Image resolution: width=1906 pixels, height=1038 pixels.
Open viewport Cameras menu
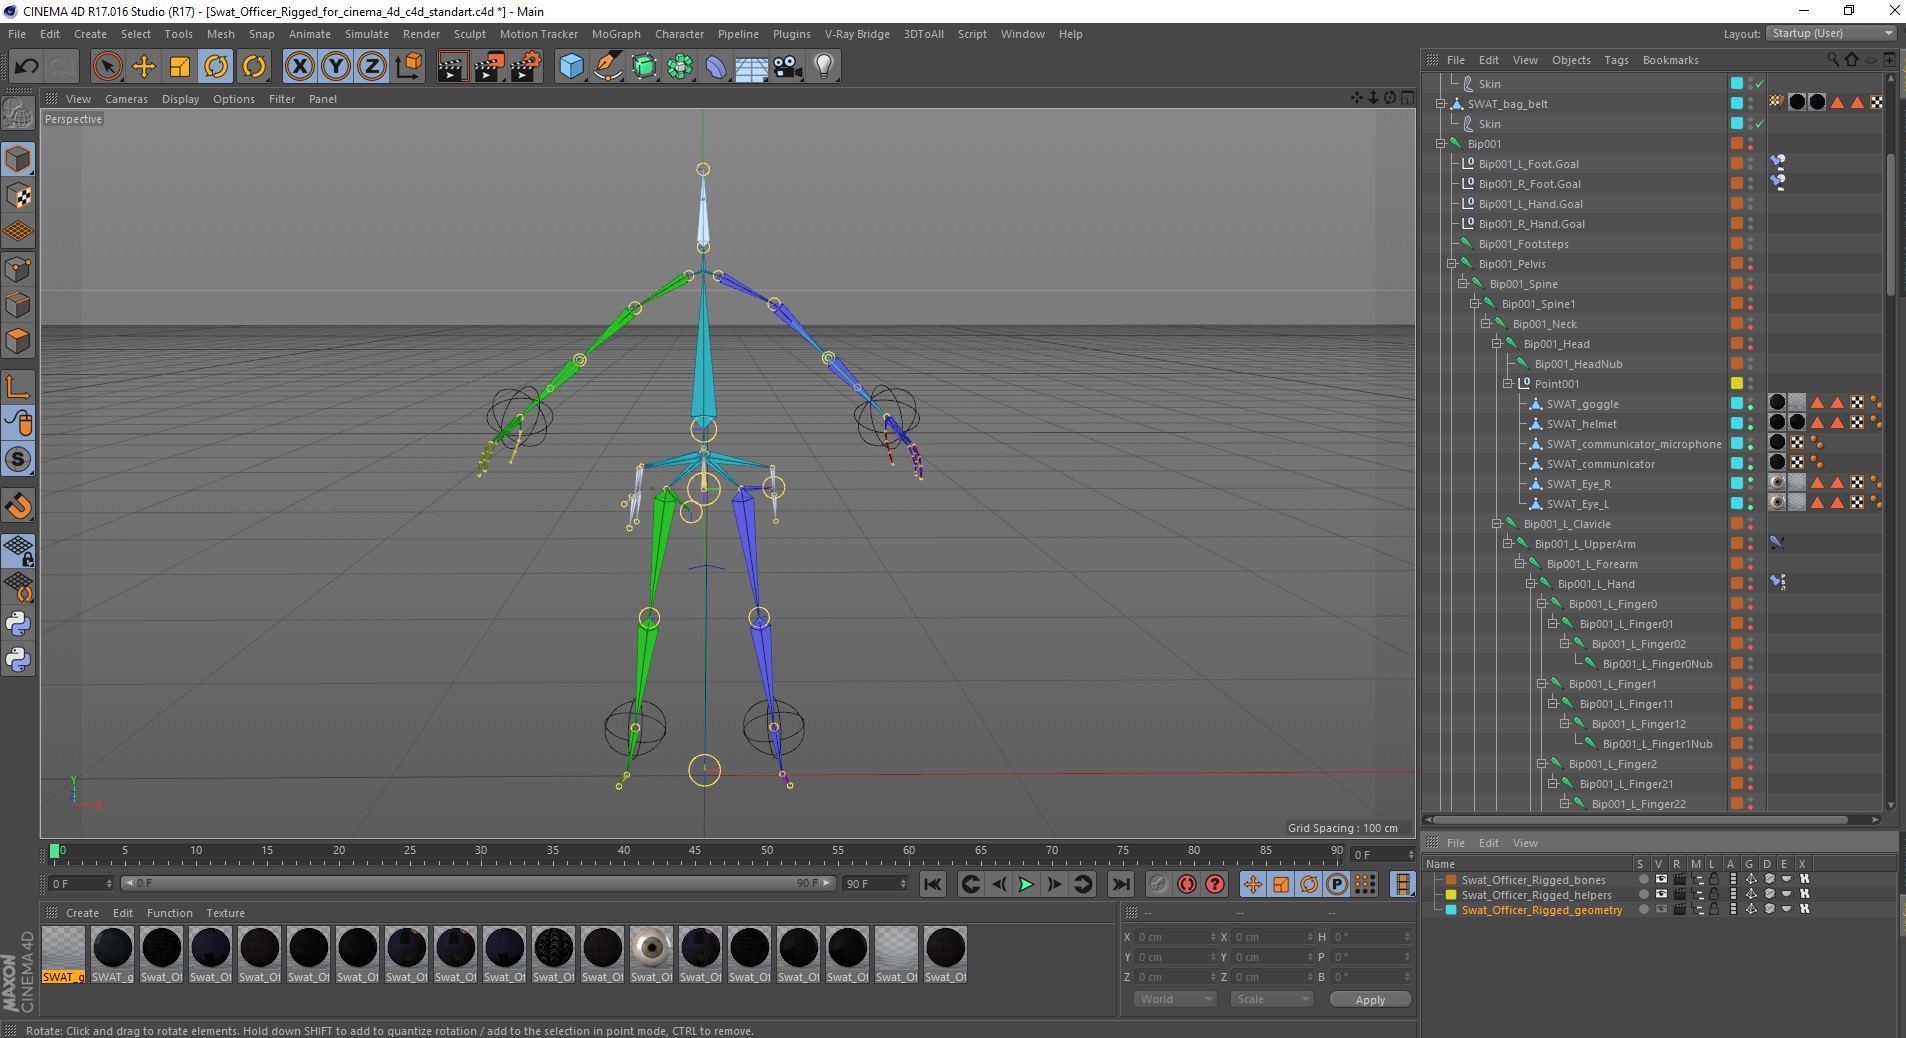coord(126,99)
